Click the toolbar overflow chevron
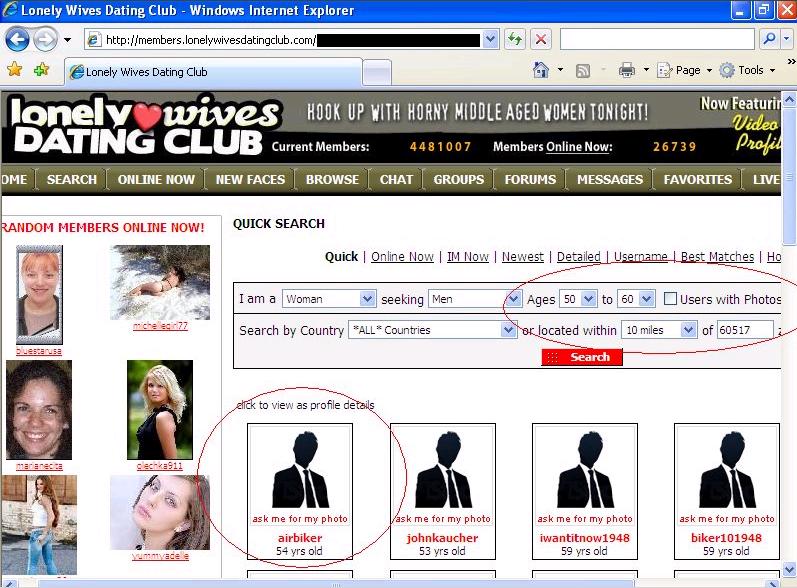797x588 pixels. click(x=790, y=61)
